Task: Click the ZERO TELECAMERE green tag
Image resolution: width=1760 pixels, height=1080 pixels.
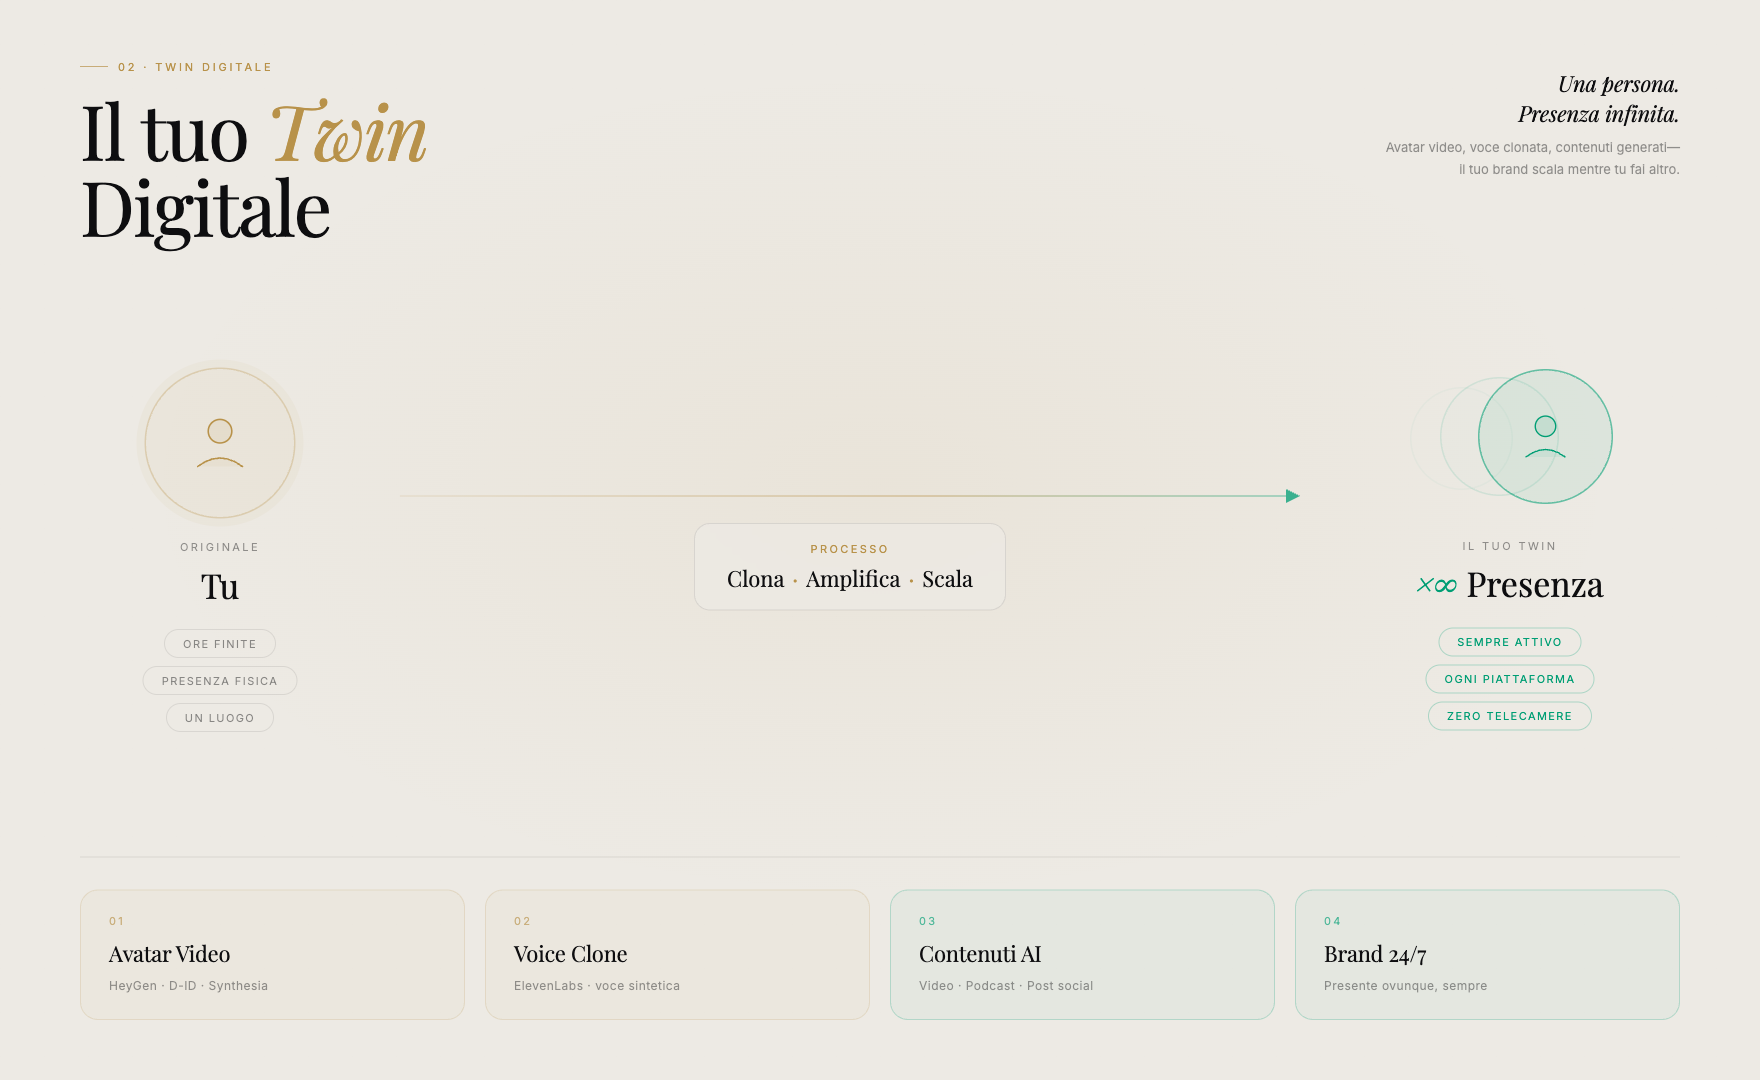Action: pyautogui.click(x=1510, y=716)
